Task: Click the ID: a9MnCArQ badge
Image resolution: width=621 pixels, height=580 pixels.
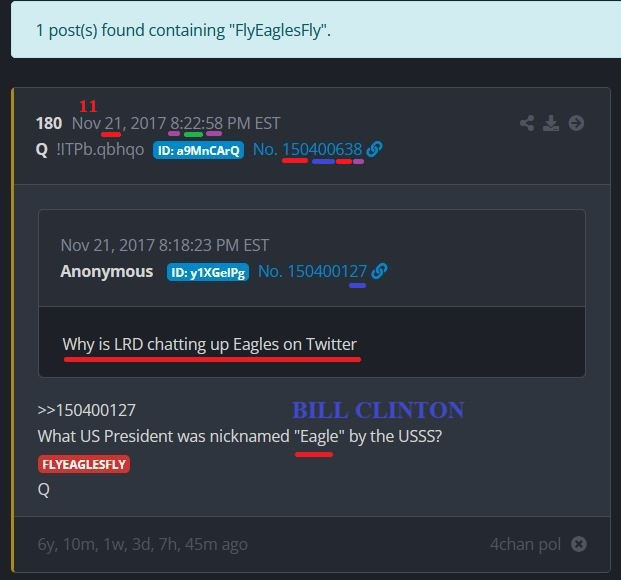Action: click(198, 150)
